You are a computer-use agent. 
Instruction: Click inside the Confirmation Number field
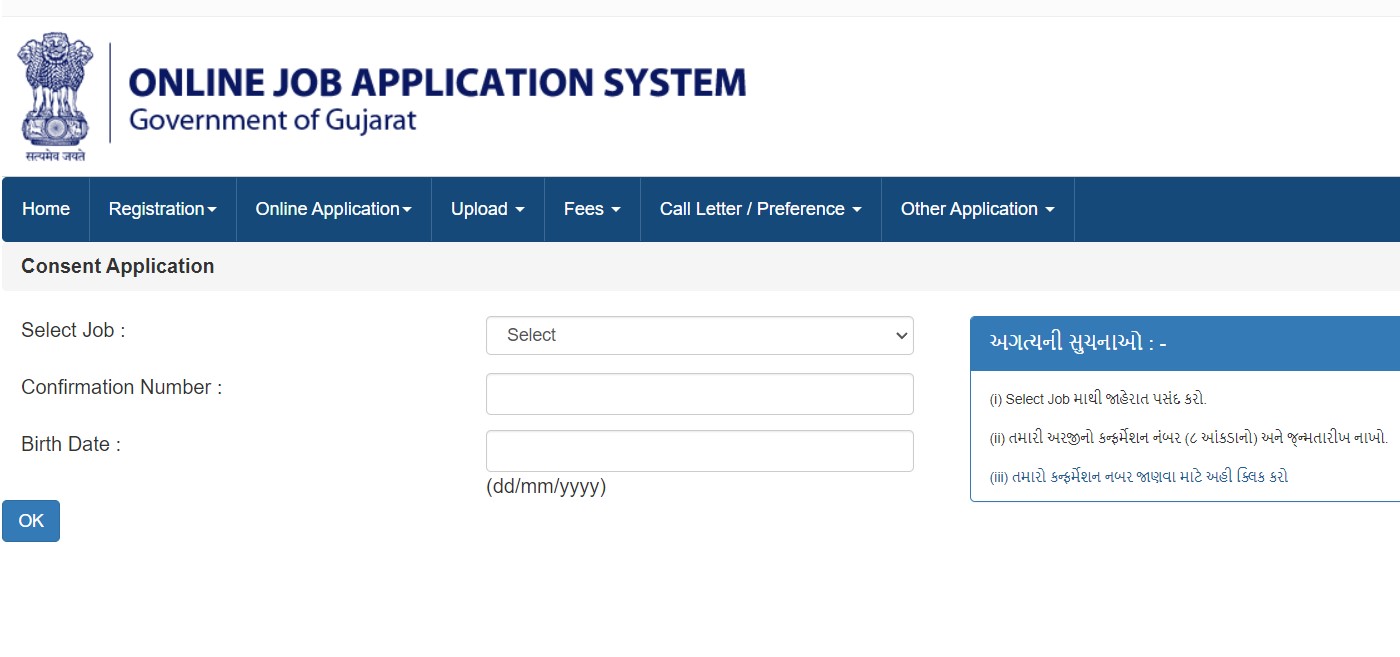pos(699,393)
